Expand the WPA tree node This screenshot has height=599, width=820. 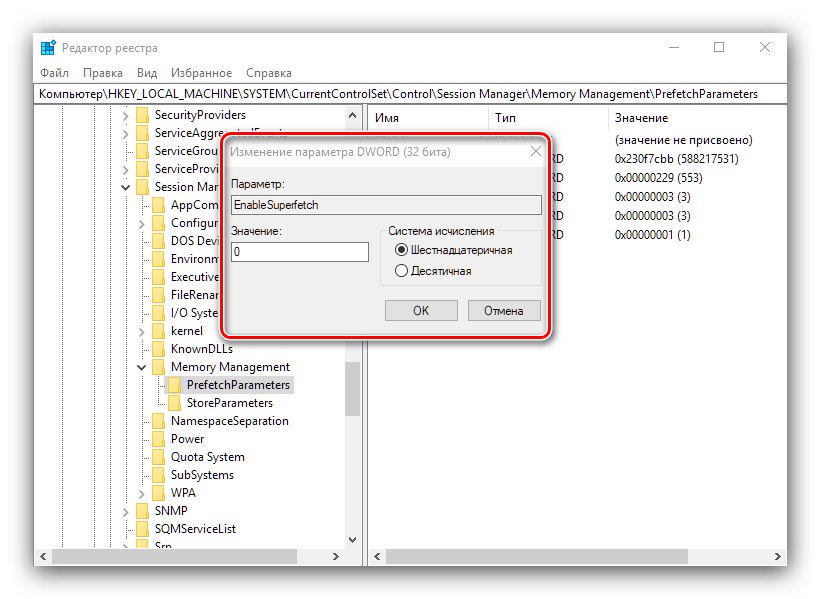[x=141, y=493]
